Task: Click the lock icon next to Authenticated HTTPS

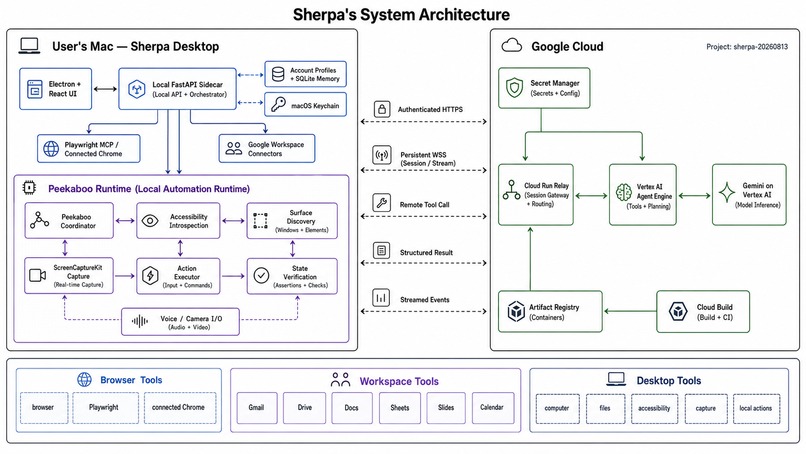Action: [381, 109]
